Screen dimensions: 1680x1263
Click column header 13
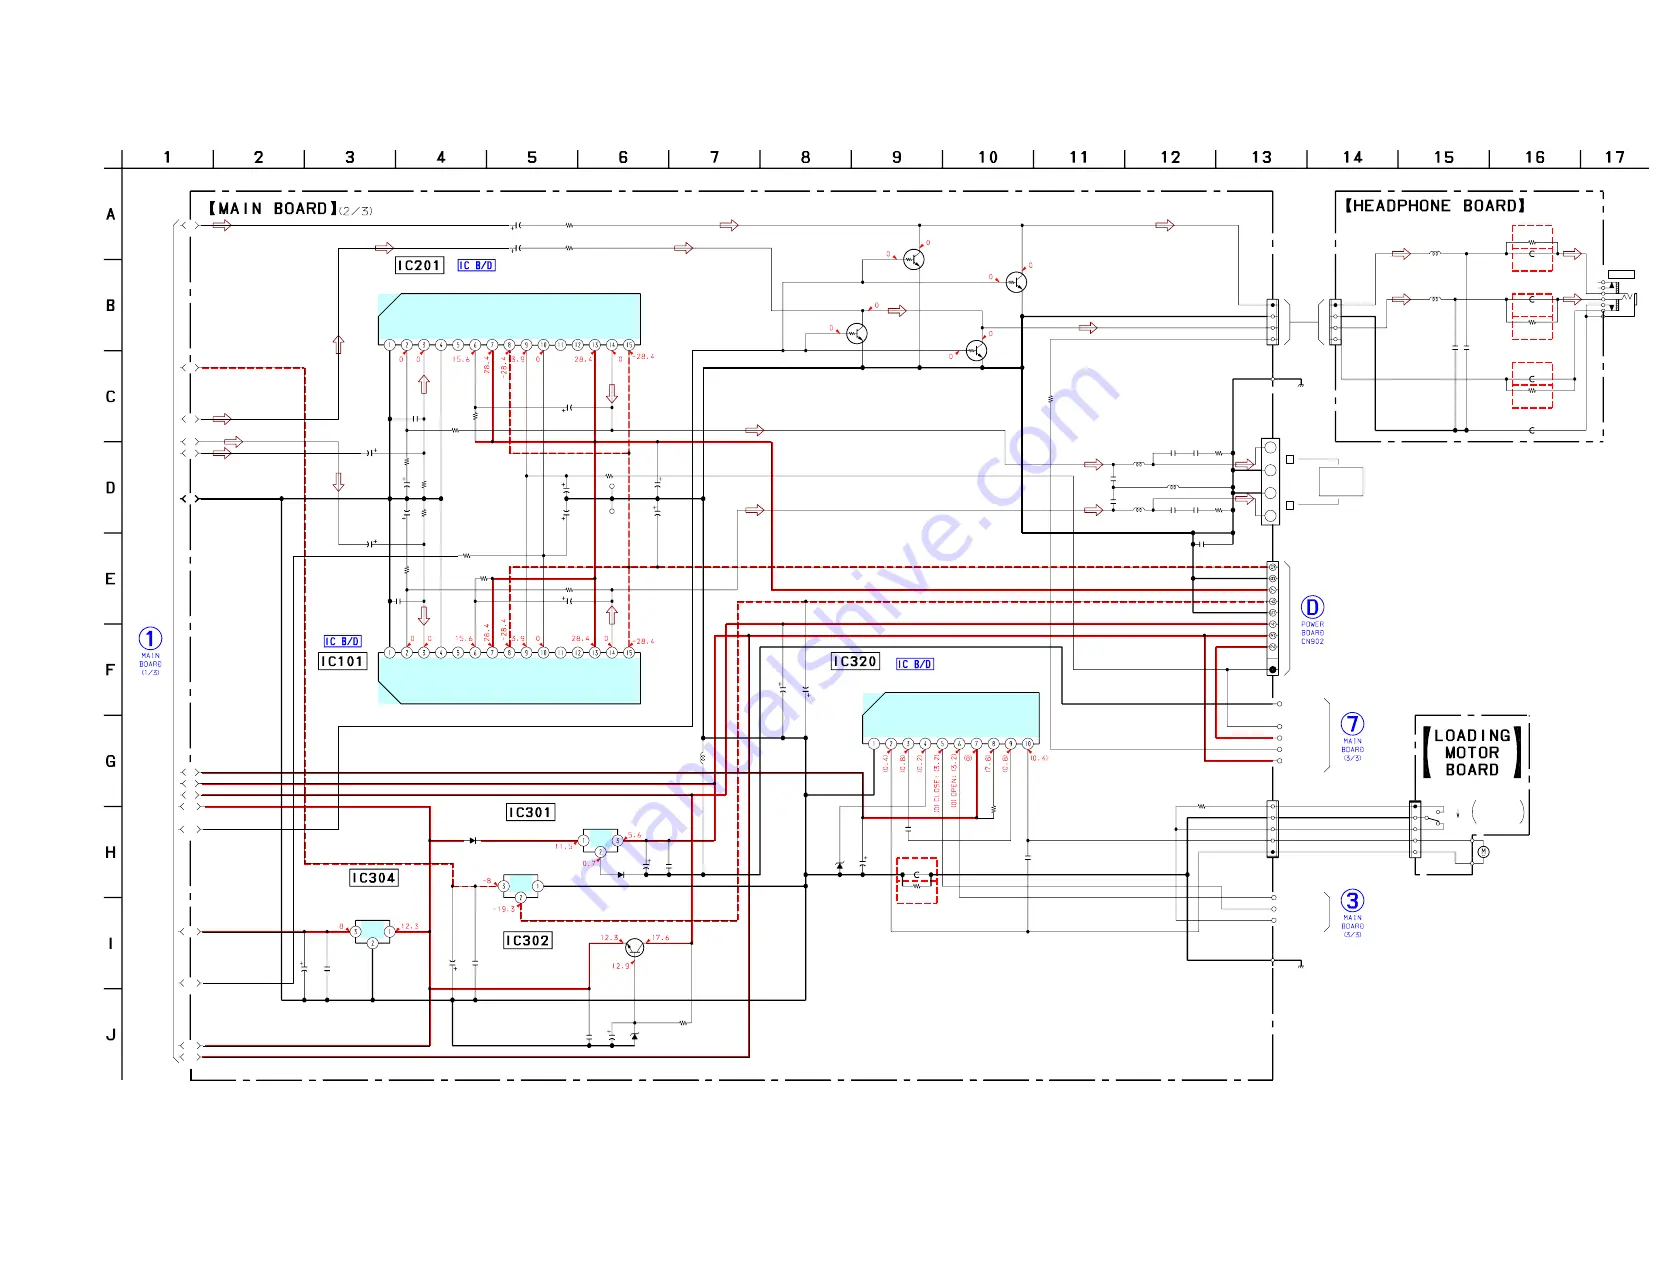point(1262,157)
